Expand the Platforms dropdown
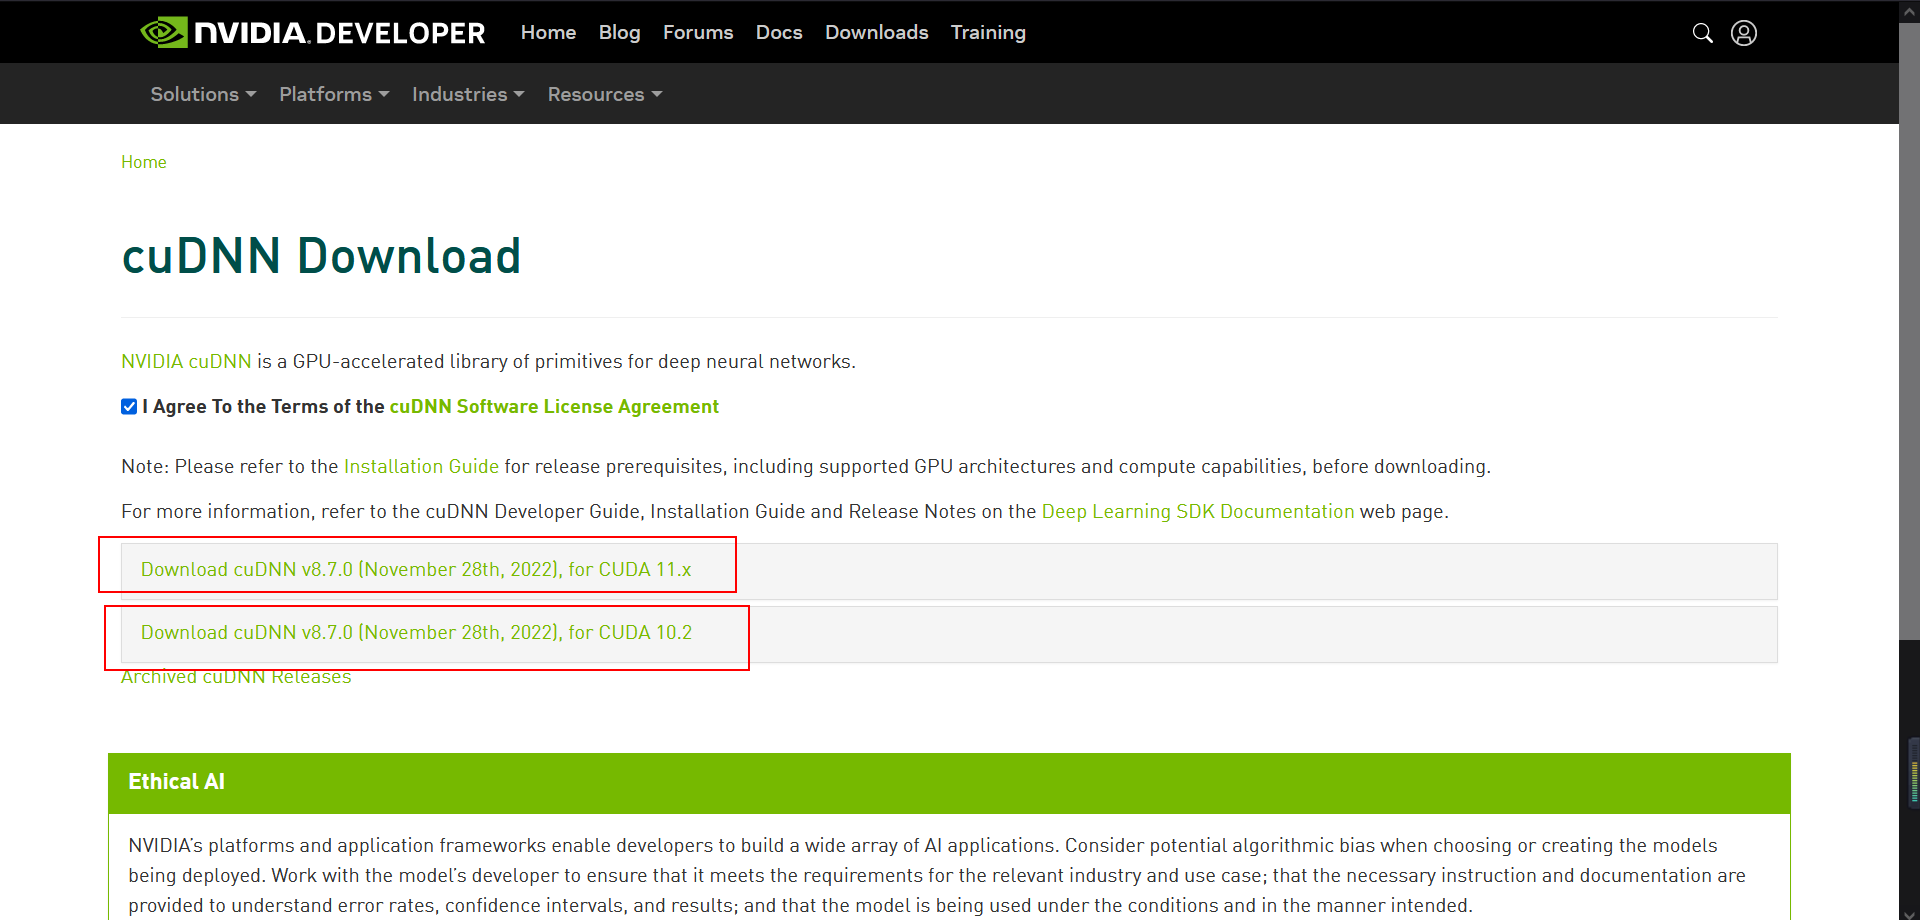This screenshot has width=1920, height=920. 334,94
